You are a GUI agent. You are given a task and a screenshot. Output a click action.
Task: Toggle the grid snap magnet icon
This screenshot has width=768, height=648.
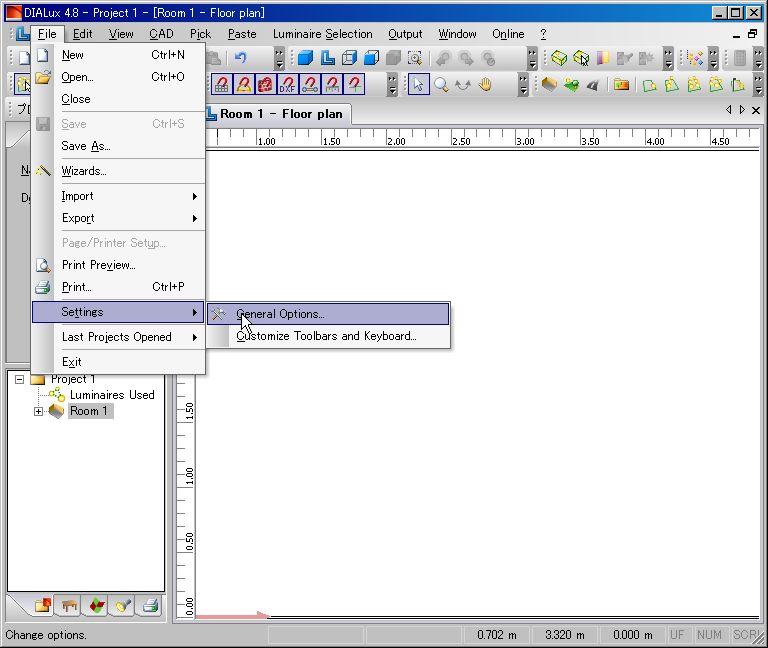coord(221,84)
